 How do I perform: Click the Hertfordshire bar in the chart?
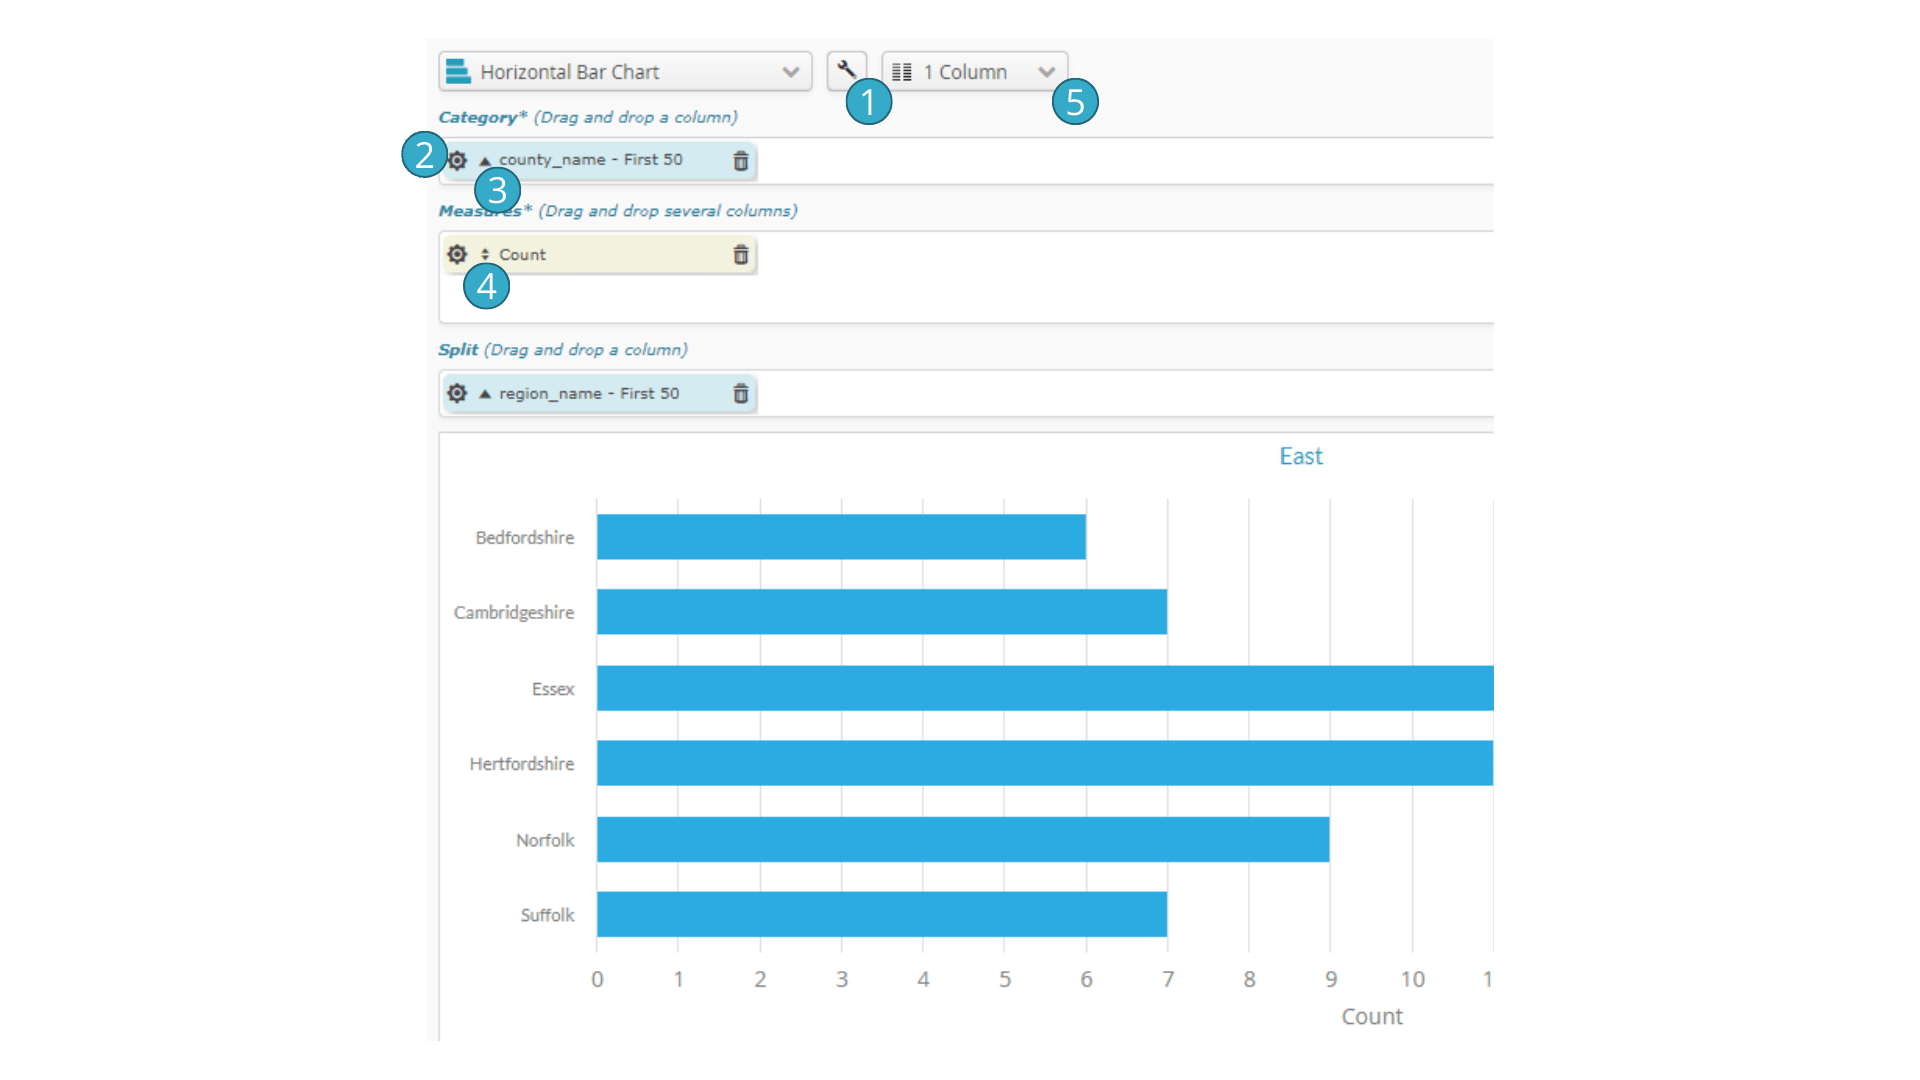pos(1045,763)
